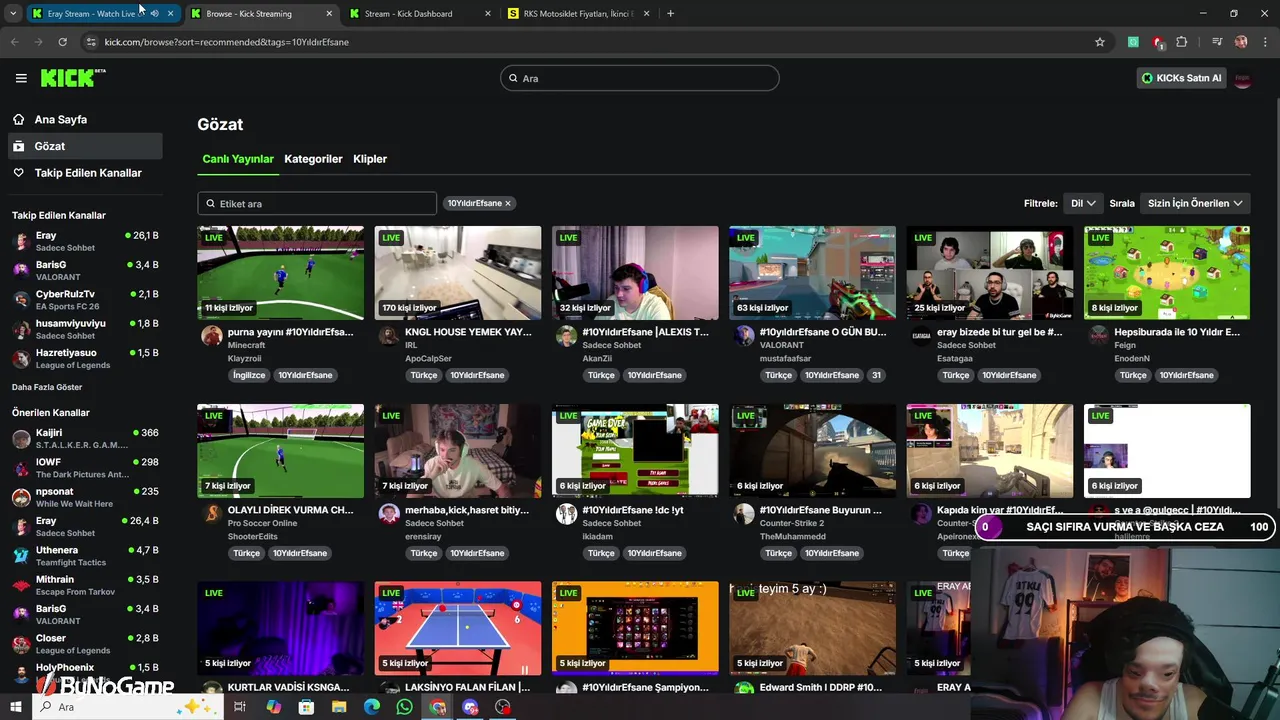
Task: Click Türkçe tag under KNGL HOUSE stream
Action: tap(424, 375)
